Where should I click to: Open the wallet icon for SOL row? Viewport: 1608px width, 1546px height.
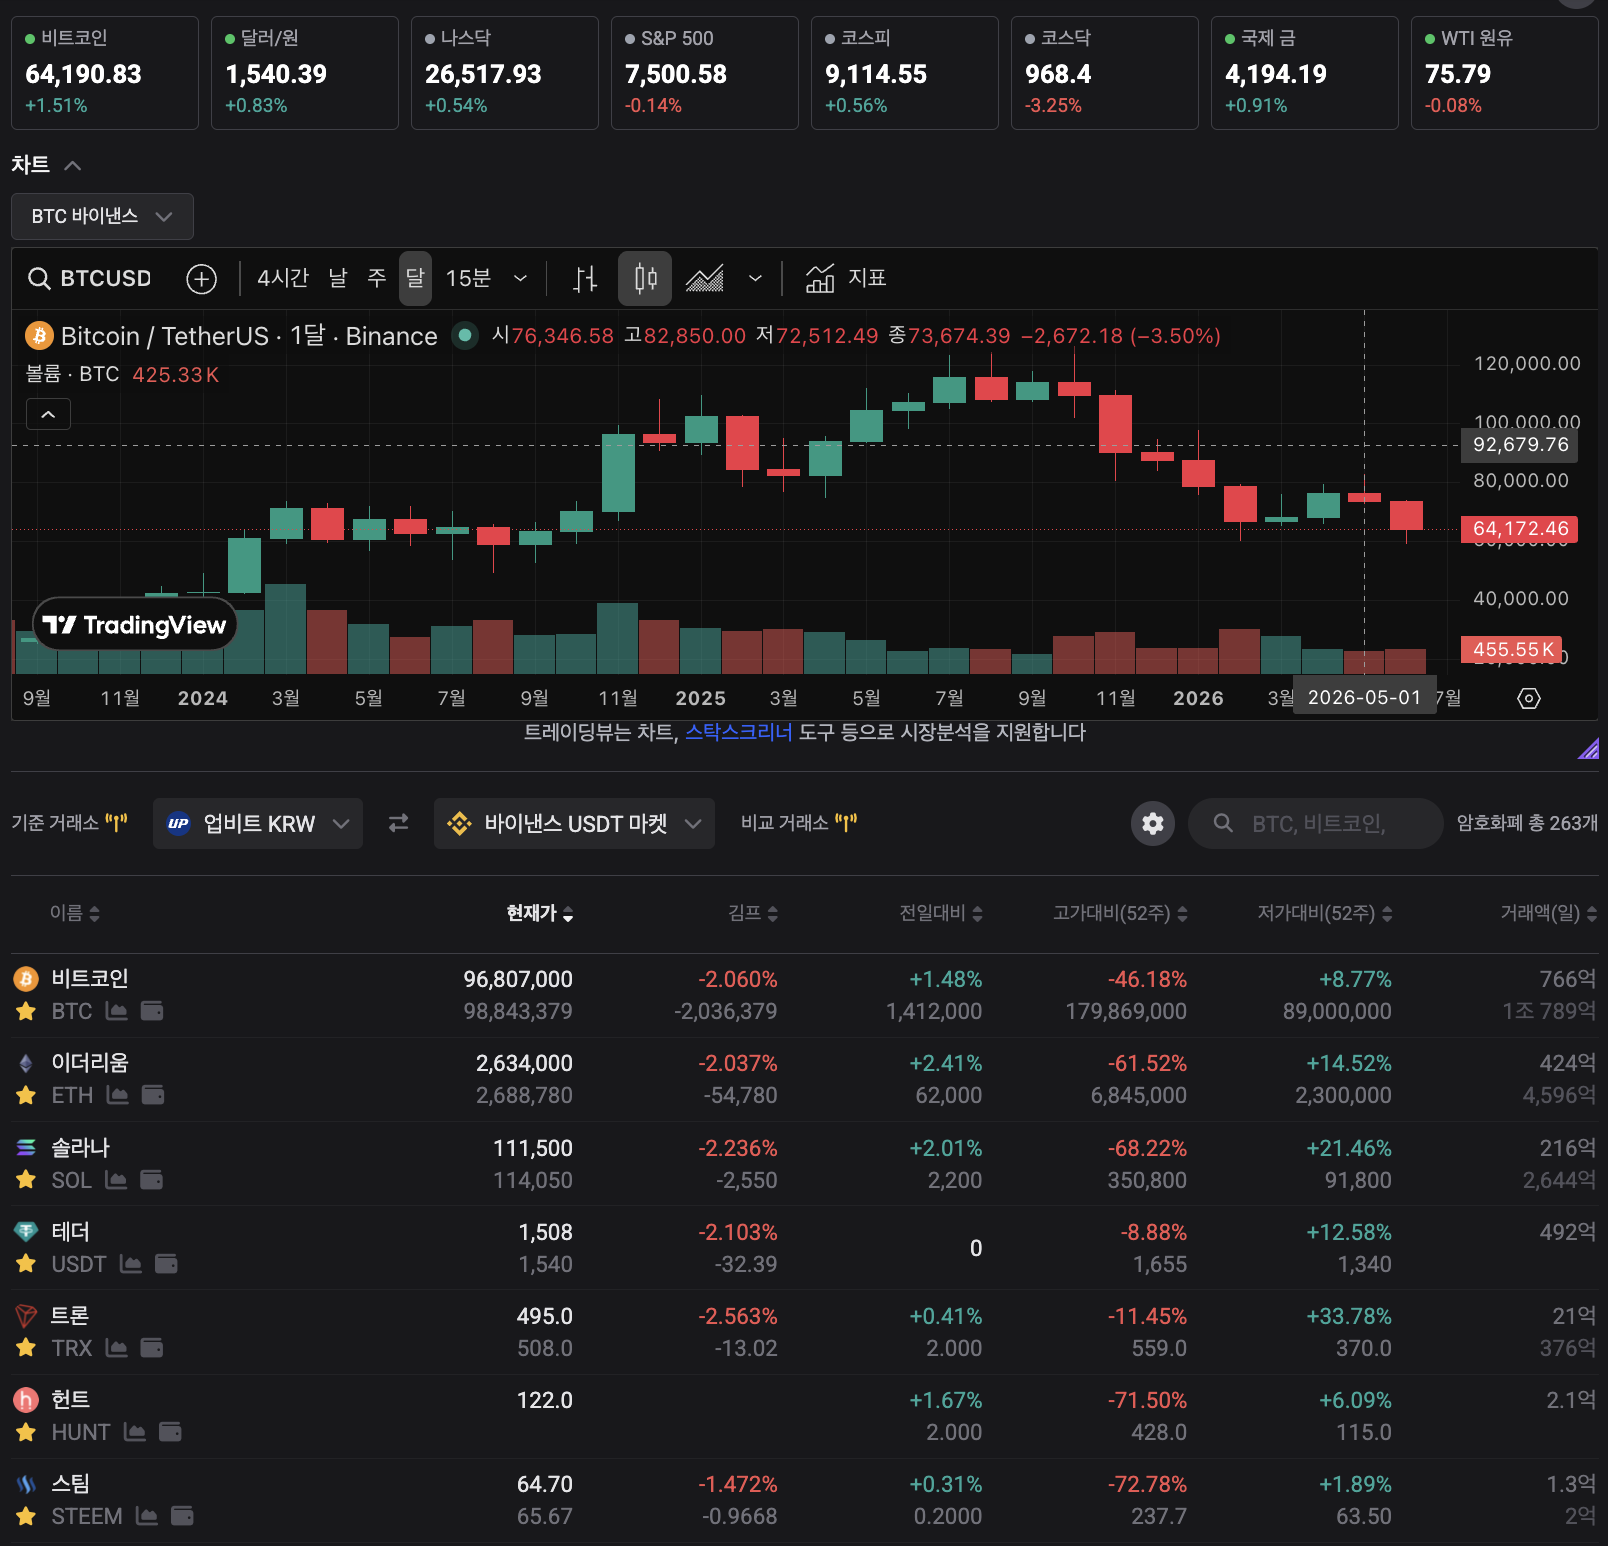click(x=152, y=1180)
